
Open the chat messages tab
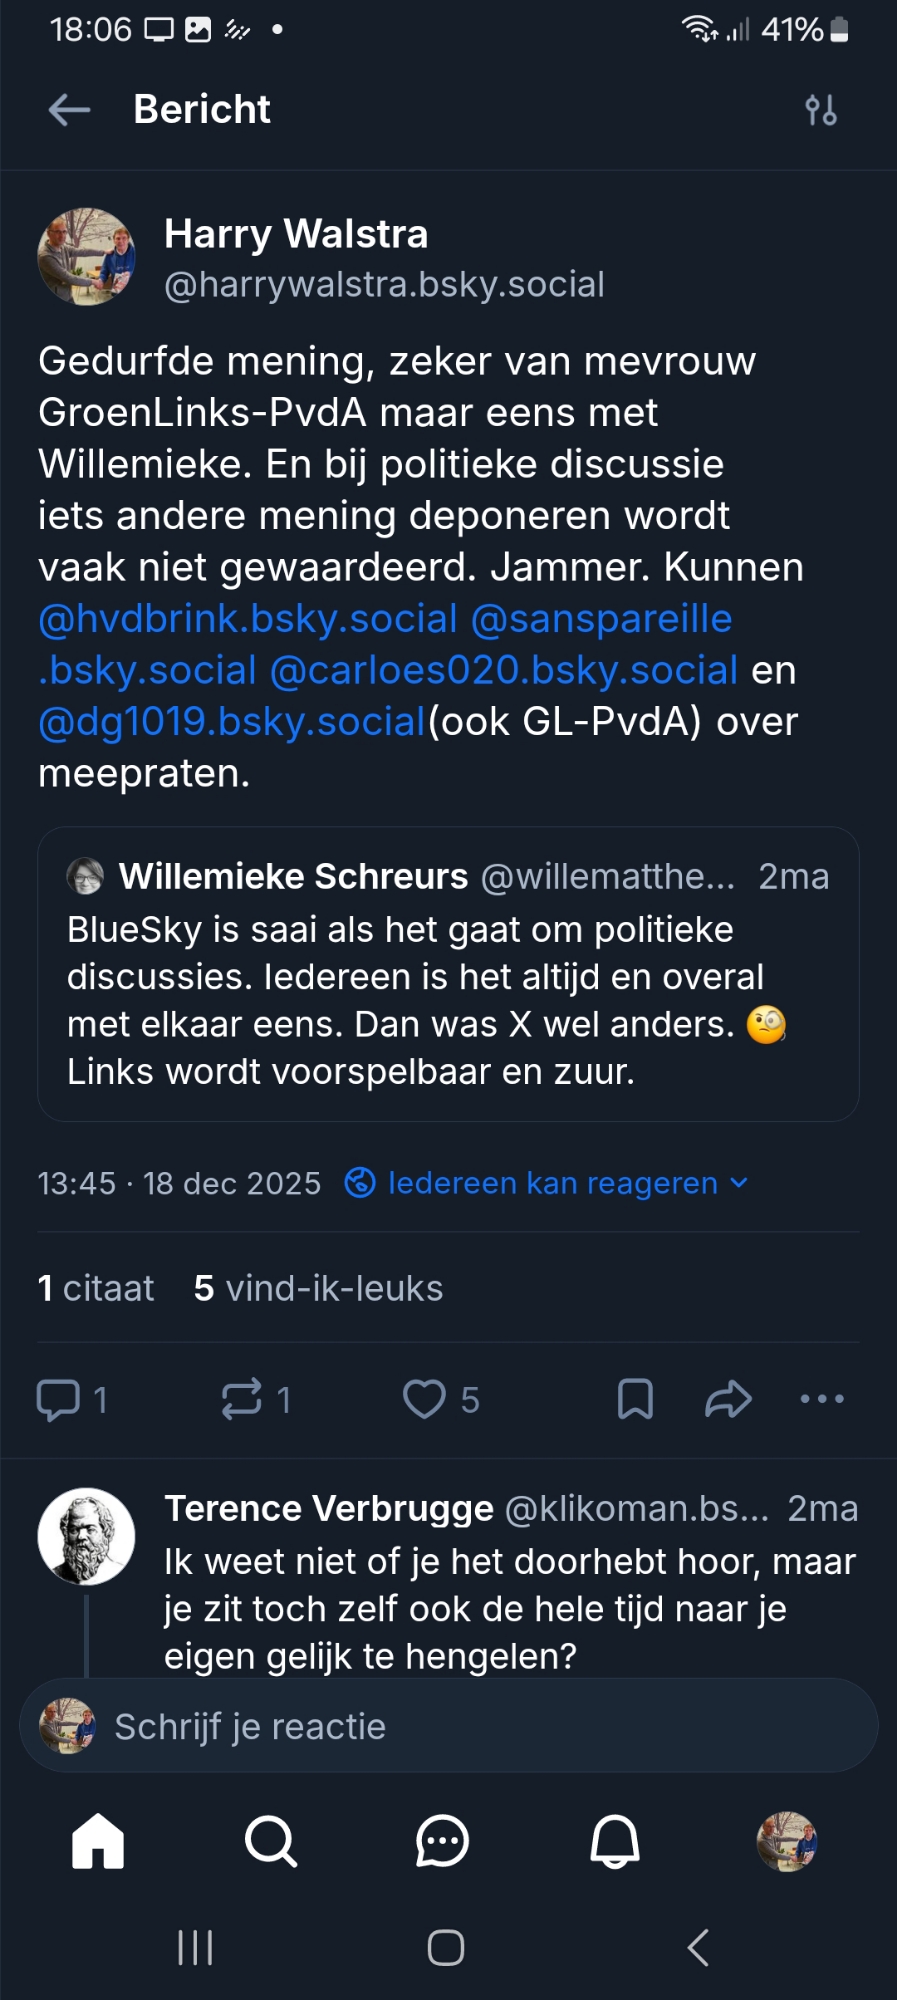442,1841
